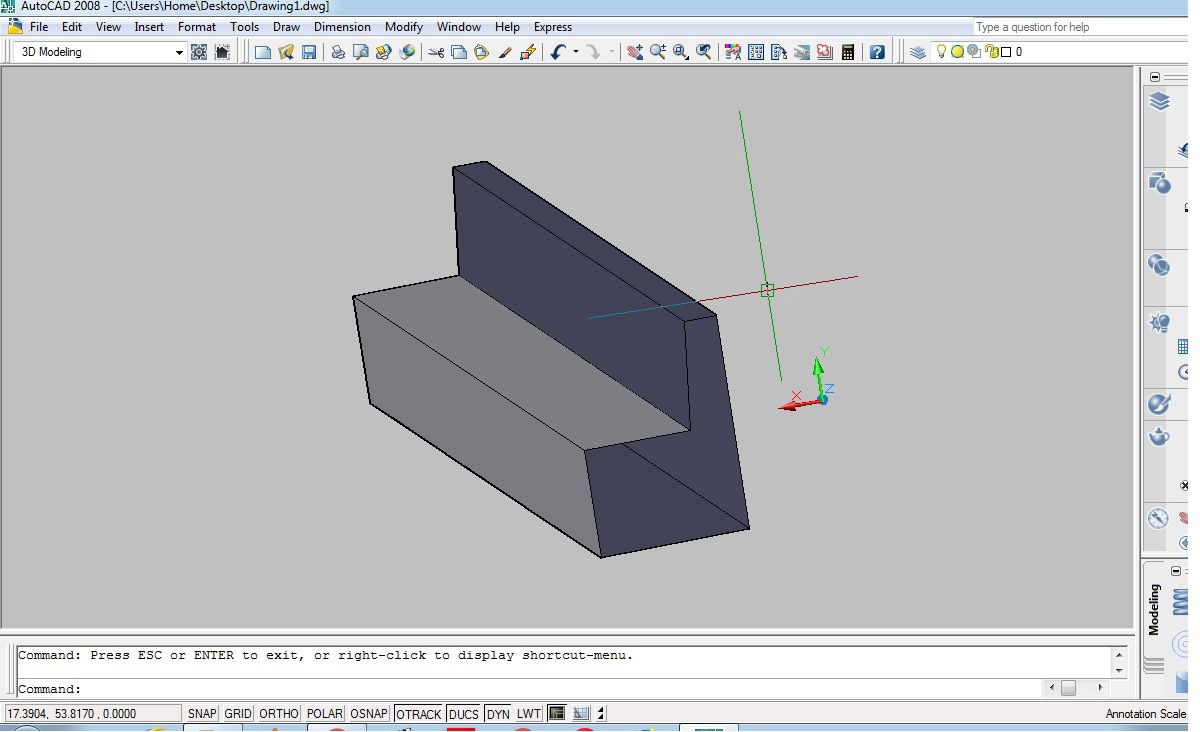
Task: Expand the undo history dropdown arrow
Action: 576,52
